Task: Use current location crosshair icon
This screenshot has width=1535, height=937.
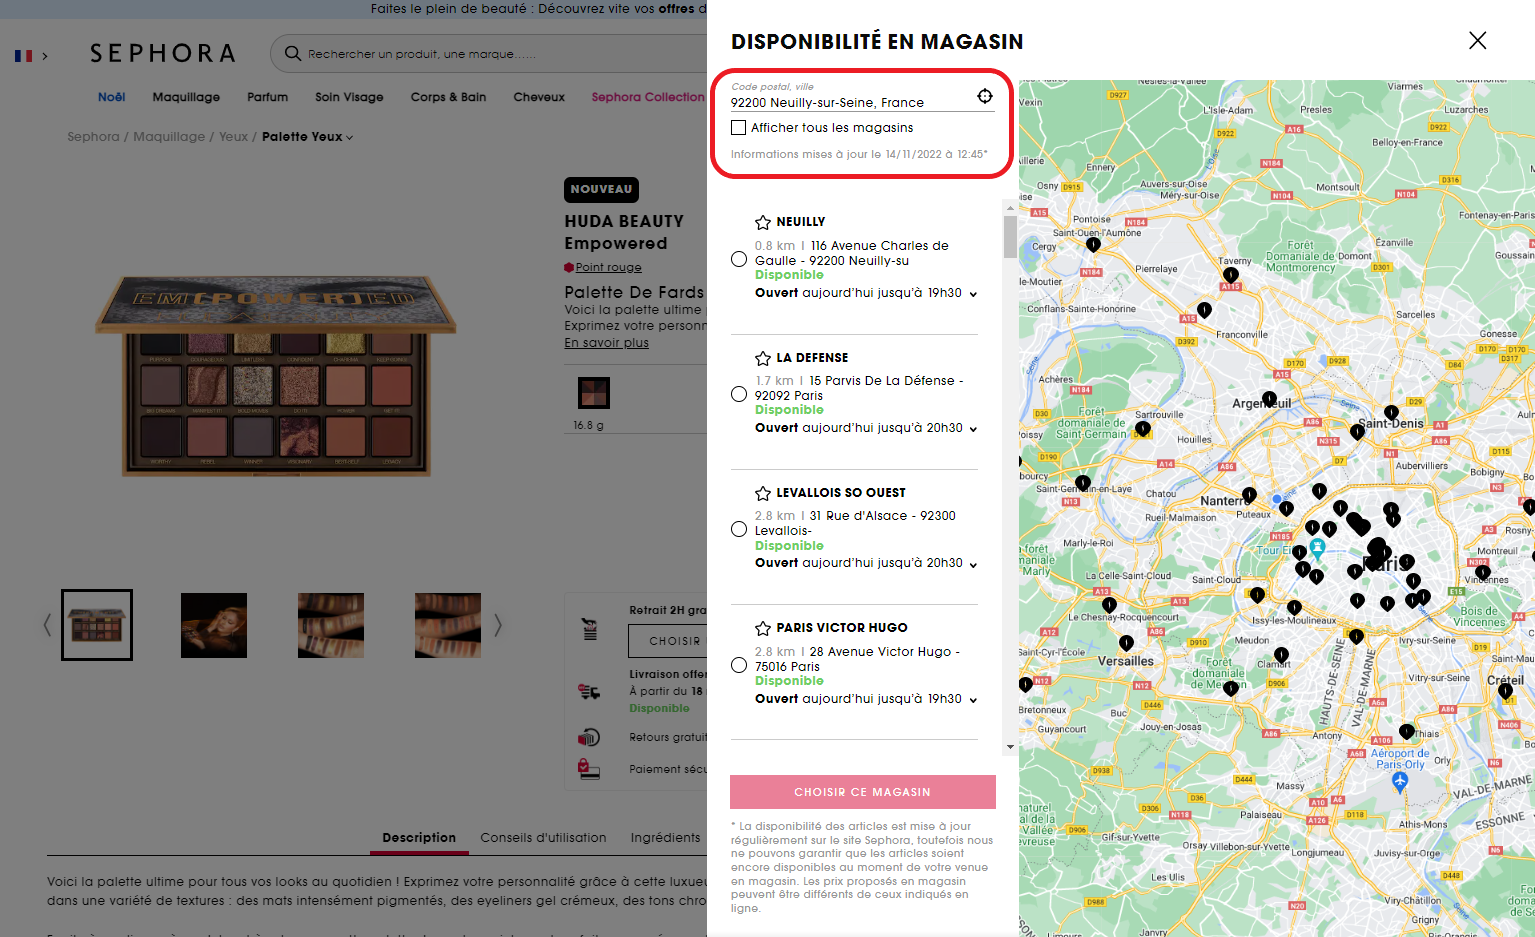Action: click(985, 96)
